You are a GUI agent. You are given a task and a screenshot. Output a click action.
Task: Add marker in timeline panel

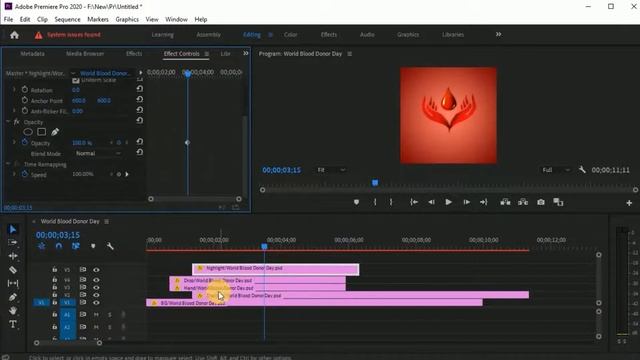[93, 246]
